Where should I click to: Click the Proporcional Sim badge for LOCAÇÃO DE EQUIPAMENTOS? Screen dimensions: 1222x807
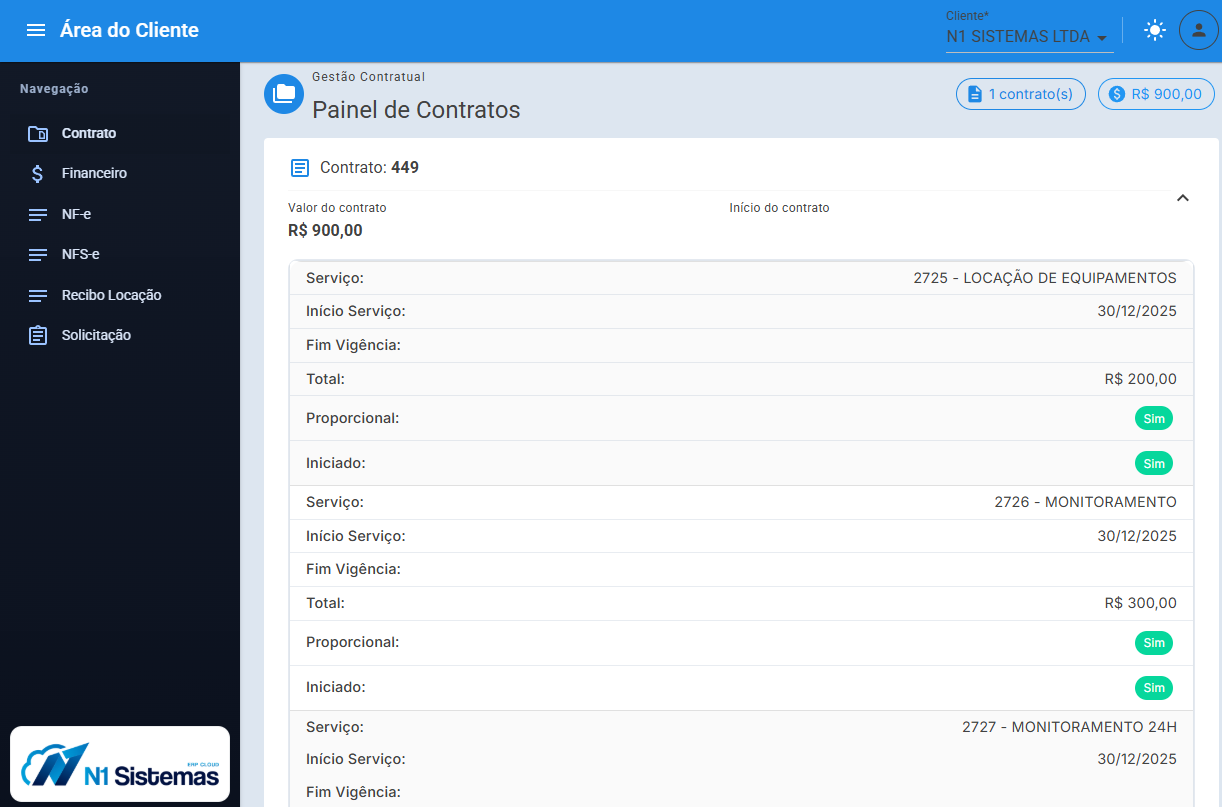[1154, 418]
